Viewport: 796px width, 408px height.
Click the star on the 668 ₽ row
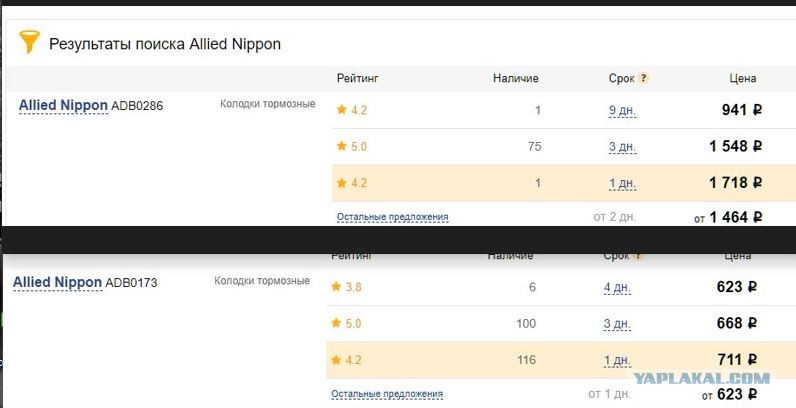tap(336, 323)
